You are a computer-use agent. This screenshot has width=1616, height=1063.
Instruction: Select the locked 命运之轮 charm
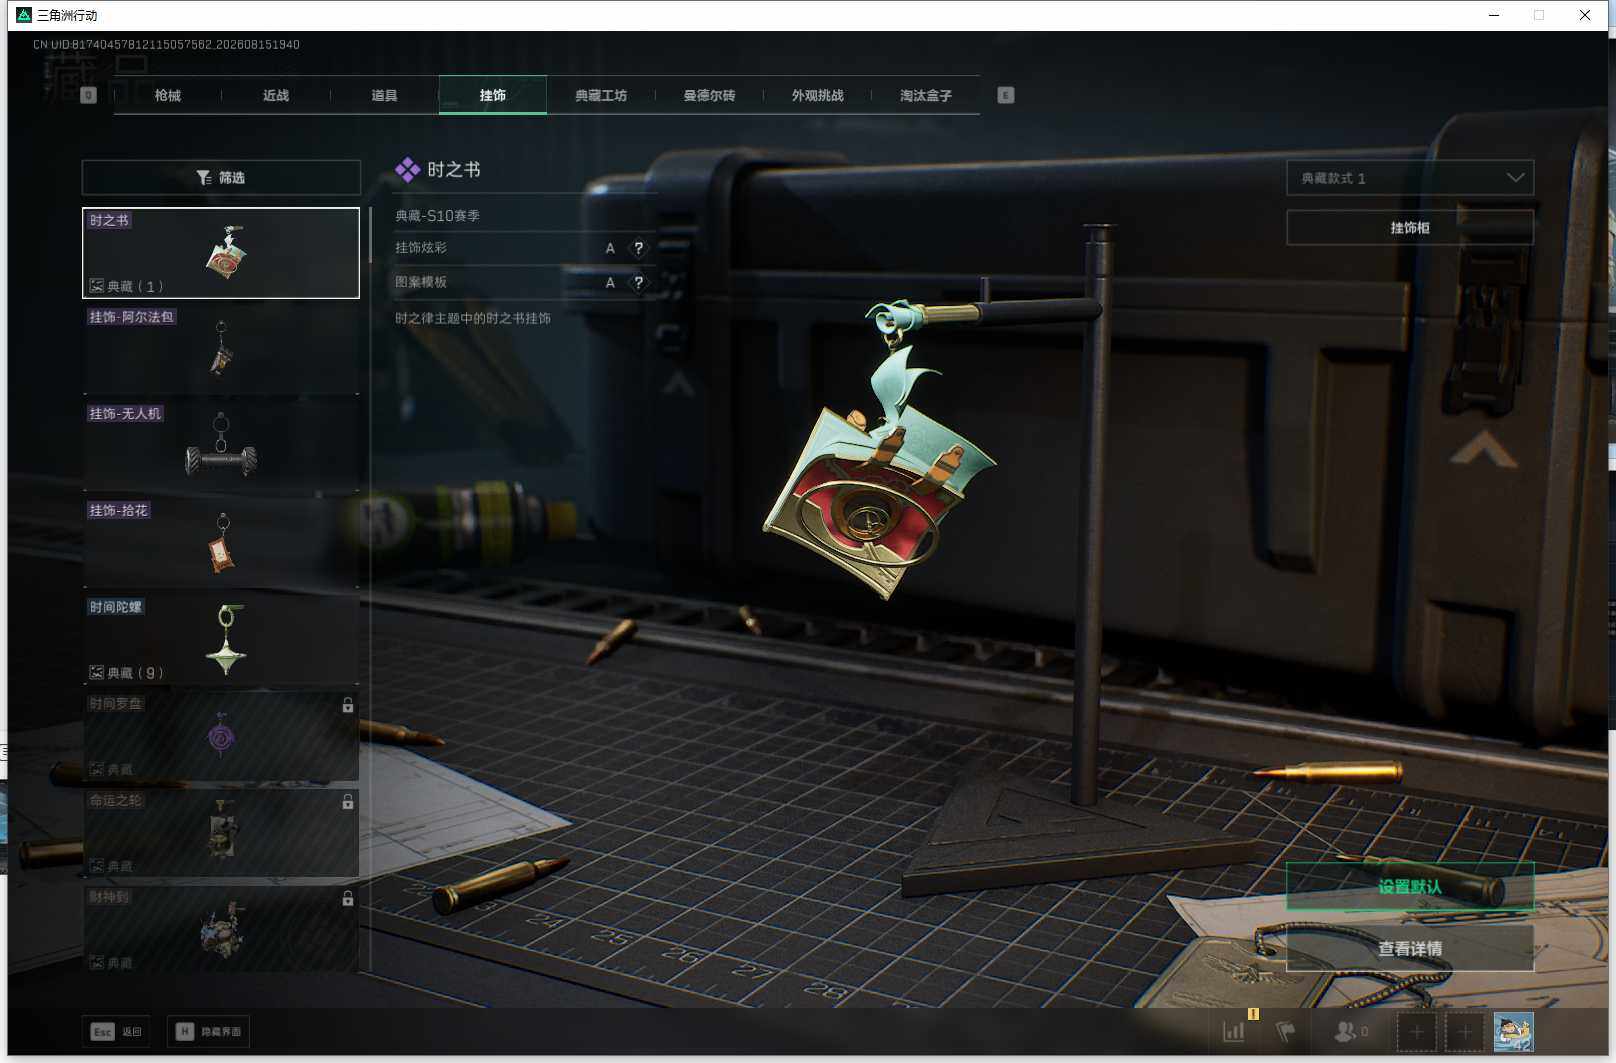click(x=221, y=833)
